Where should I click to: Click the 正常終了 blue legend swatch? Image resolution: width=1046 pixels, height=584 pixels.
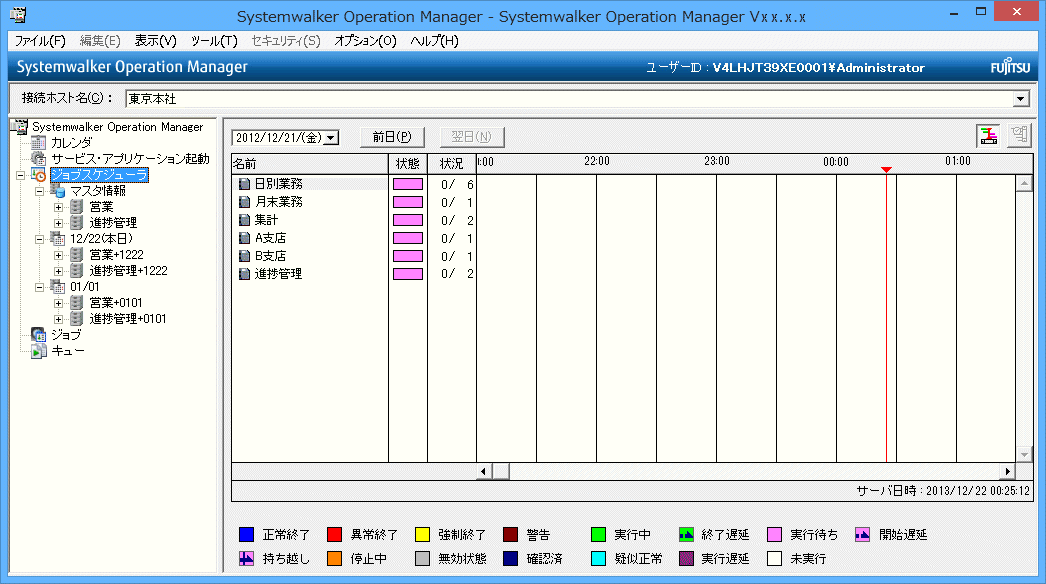coord(246,535)
